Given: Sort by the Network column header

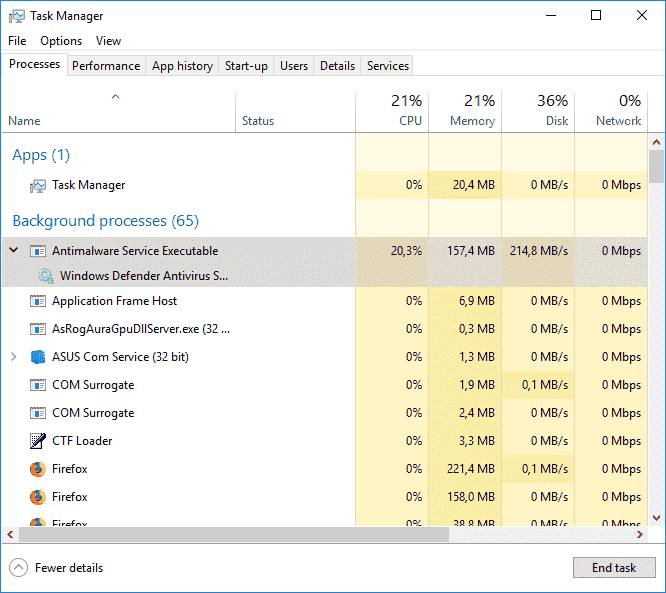Looking at the screenshot, I should tap(611, 112).
